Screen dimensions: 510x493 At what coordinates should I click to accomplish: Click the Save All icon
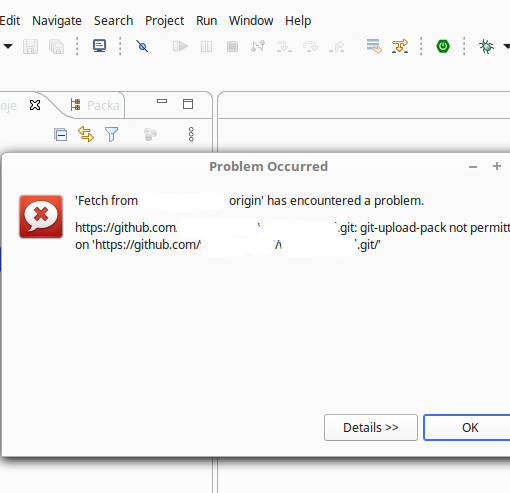[56, 46]
